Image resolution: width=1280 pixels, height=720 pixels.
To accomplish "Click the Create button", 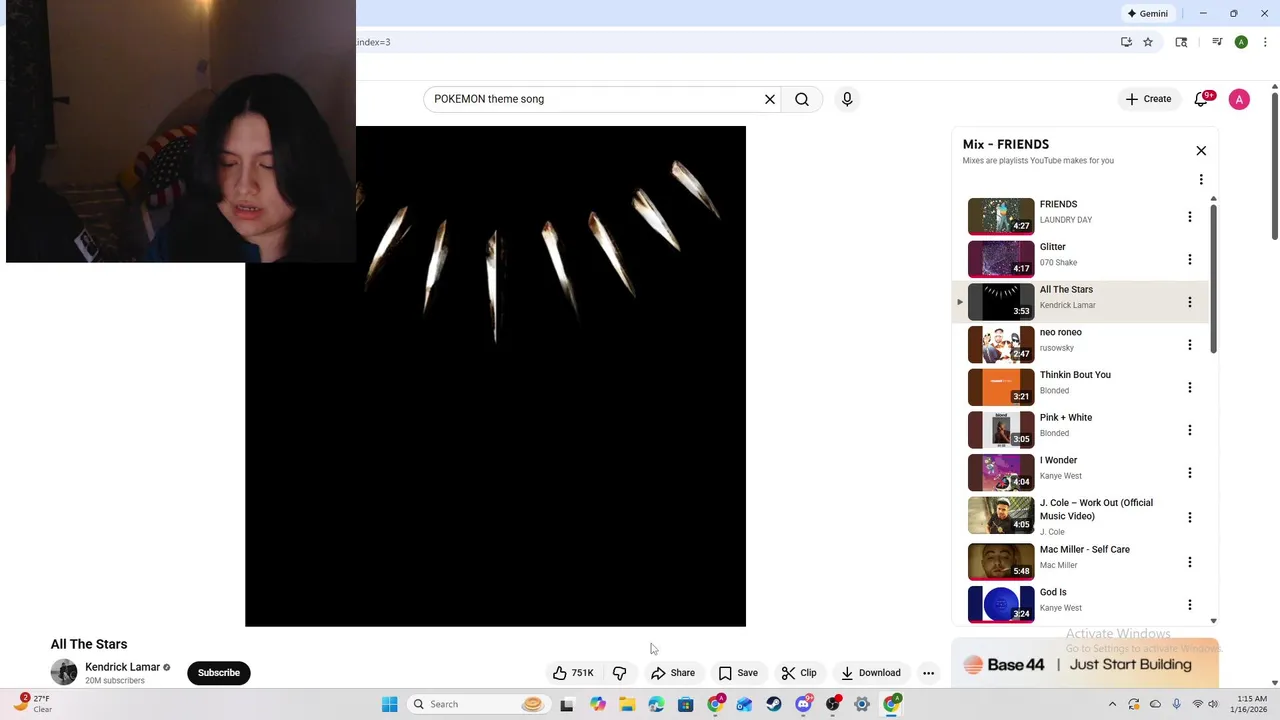I will 1148,99.
